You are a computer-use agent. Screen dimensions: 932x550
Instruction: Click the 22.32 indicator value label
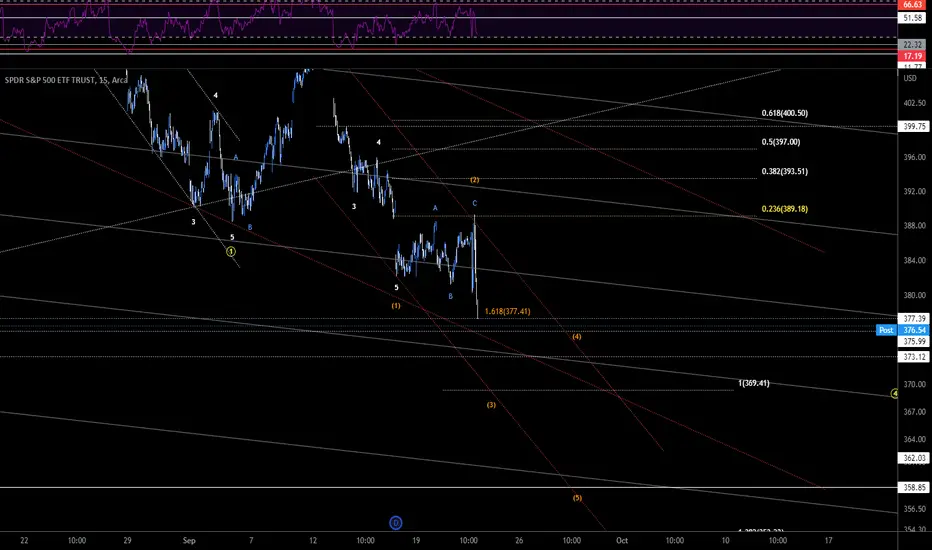(x=912, y=45)
